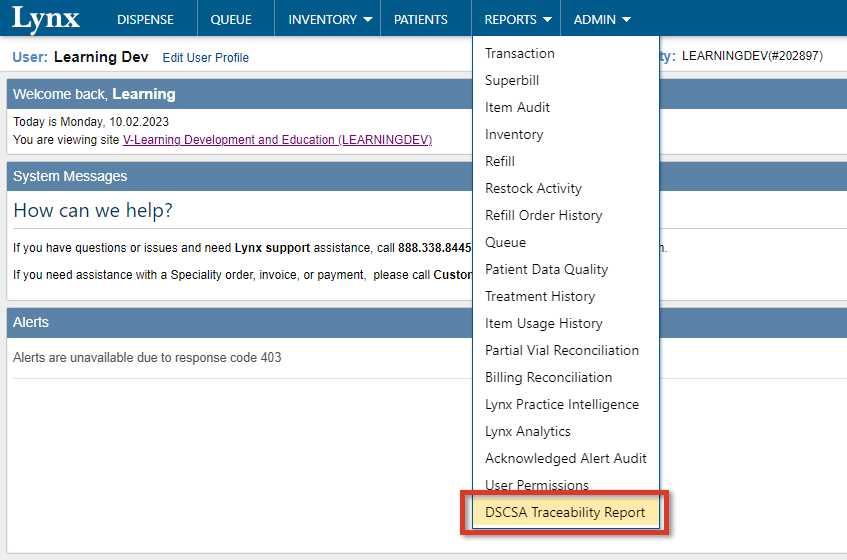Open V-Learning Development and Education site link
The image size is (847, 560).
pyautogui.click(x=277, y=140)
